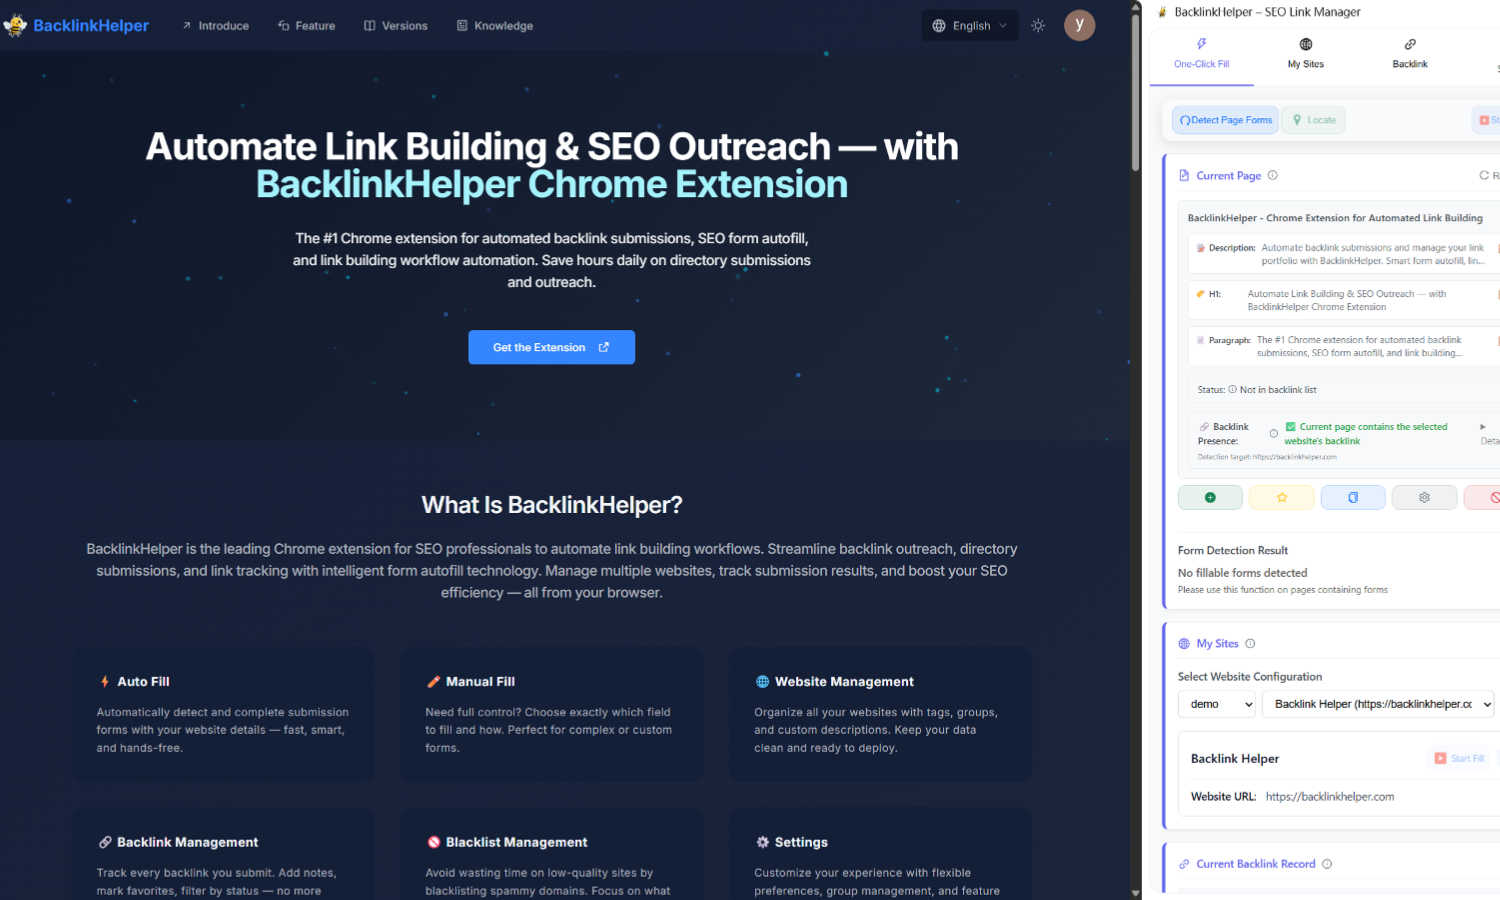
Task: Click the Backlink Management lightning-link icon
Action: tap(105, 842)
